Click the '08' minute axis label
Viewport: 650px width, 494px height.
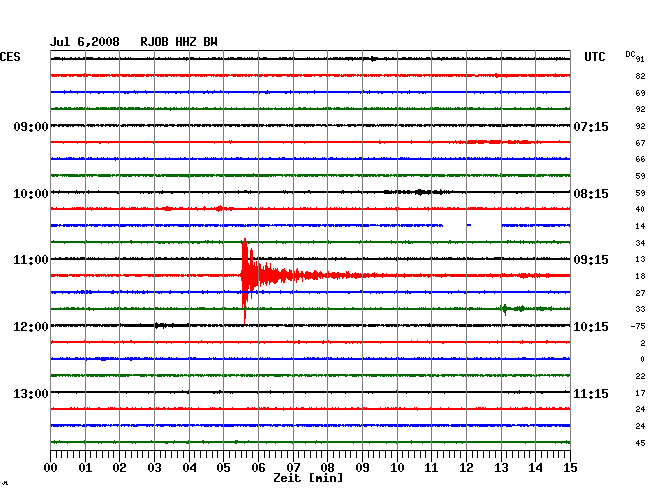click(327, 468)
